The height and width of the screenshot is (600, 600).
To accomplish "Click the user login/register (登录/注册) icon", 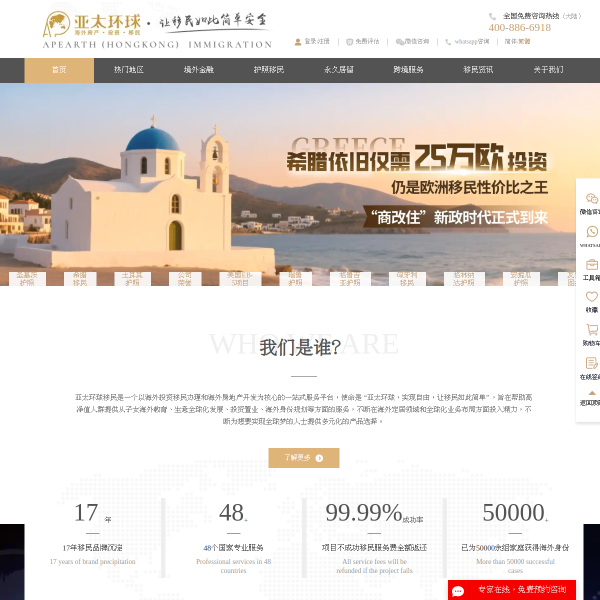I will [x=298, y=42].
